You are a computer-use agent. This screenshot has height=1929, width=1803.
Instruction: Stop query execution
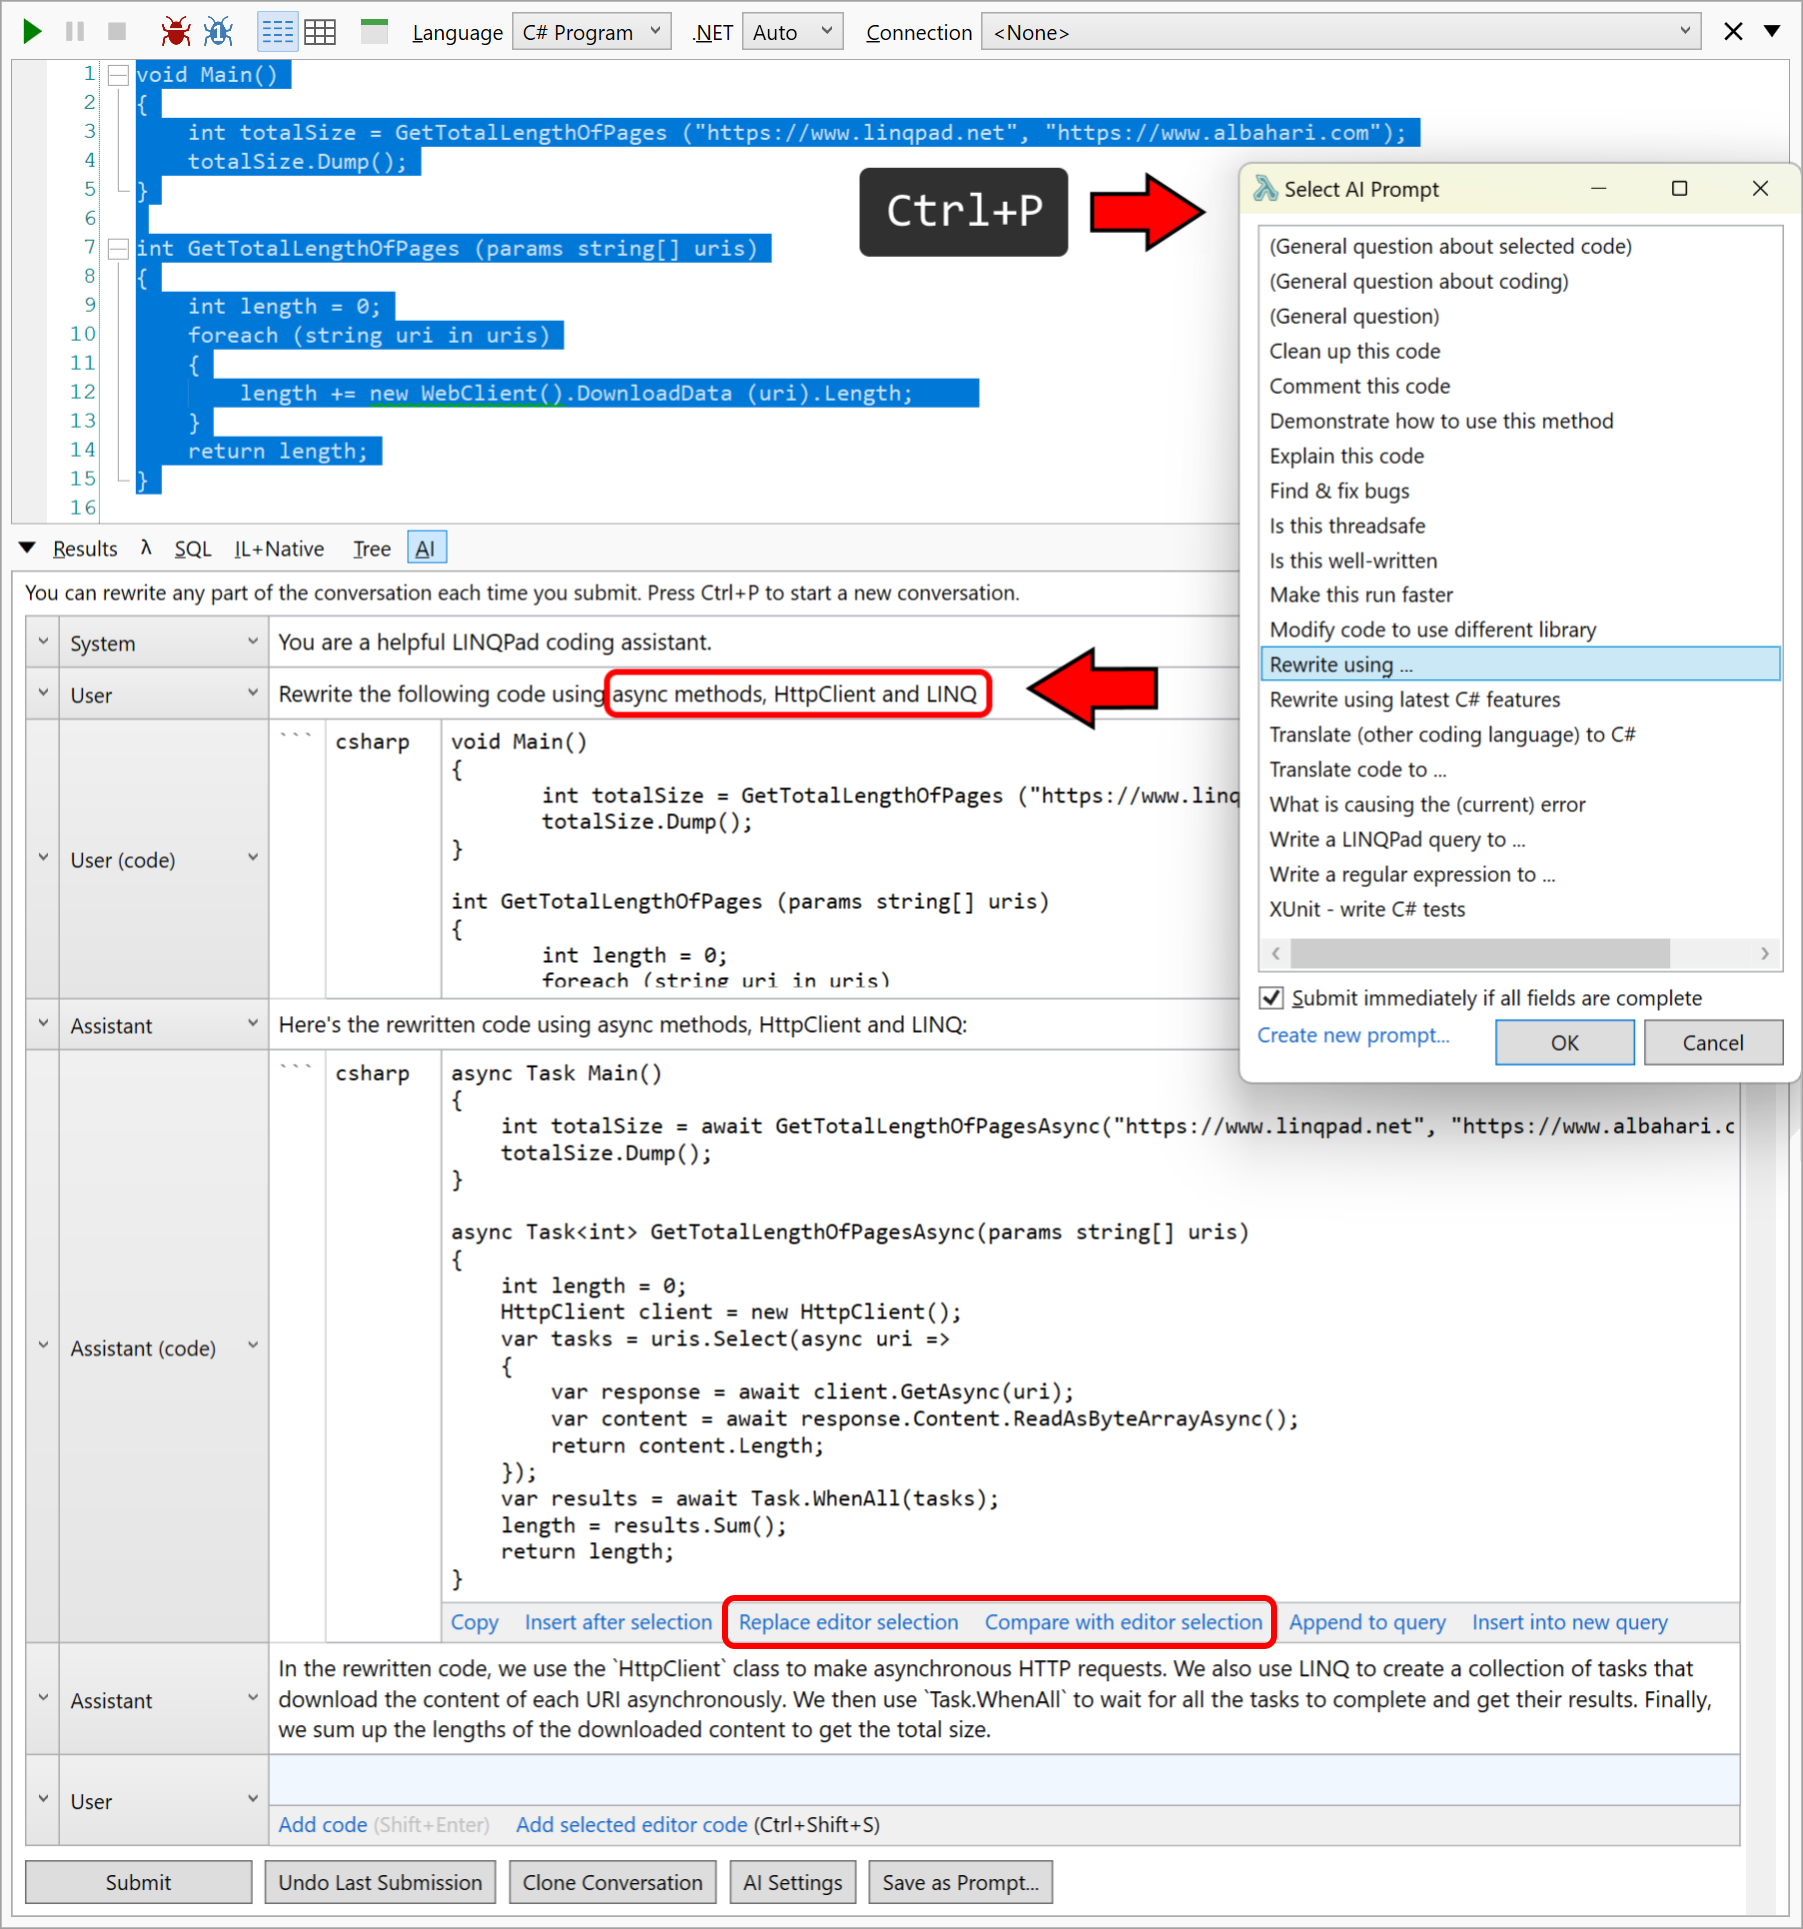tap(117, 32)
